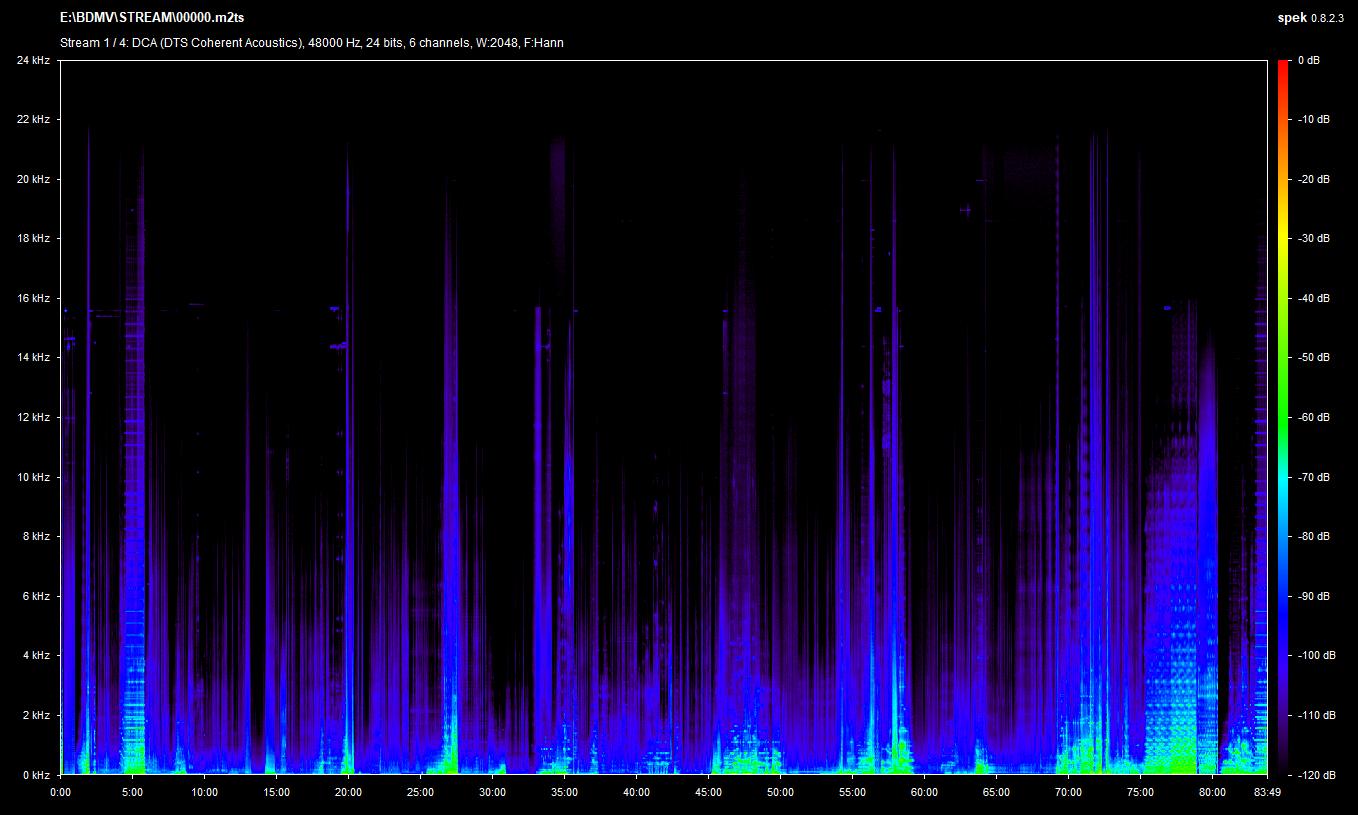
Task: Click the 50:00 time axis marker
Action: tap(780, 792)
